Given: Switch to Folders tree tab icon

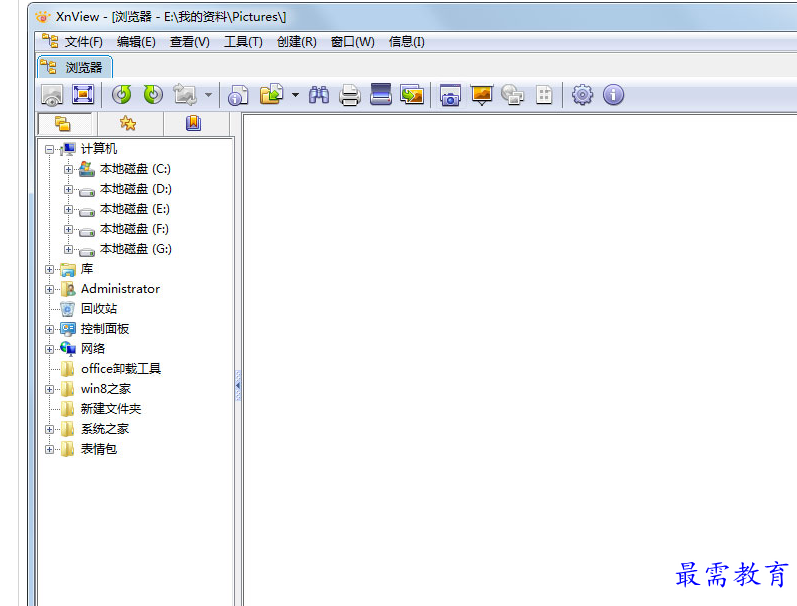Looking at the screenshot, I should click(x=63, y=124).
